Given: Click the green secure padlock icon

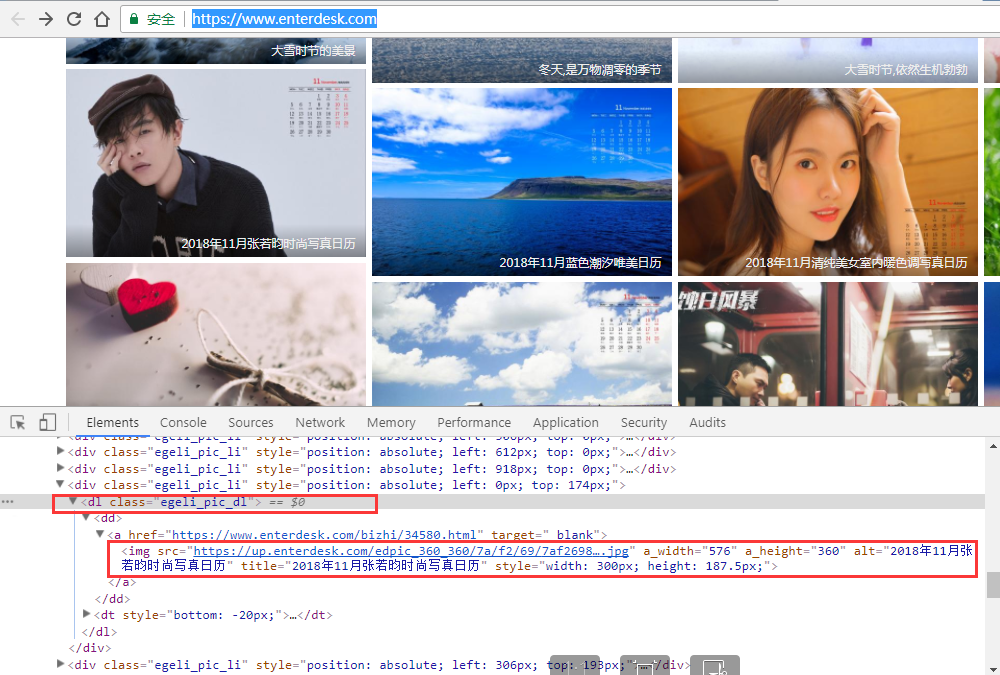Looking at the screenshot, I should point(134,19).
